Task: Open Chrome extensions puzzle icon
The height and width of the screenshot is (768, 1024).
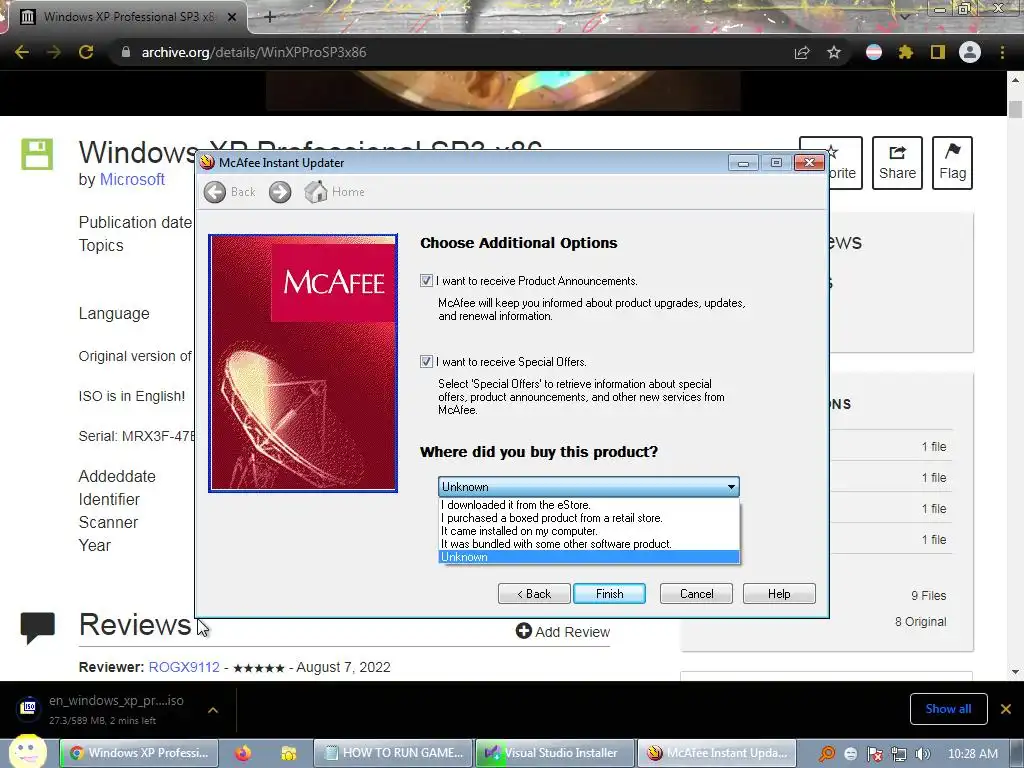Action: [x=906, y=52]
